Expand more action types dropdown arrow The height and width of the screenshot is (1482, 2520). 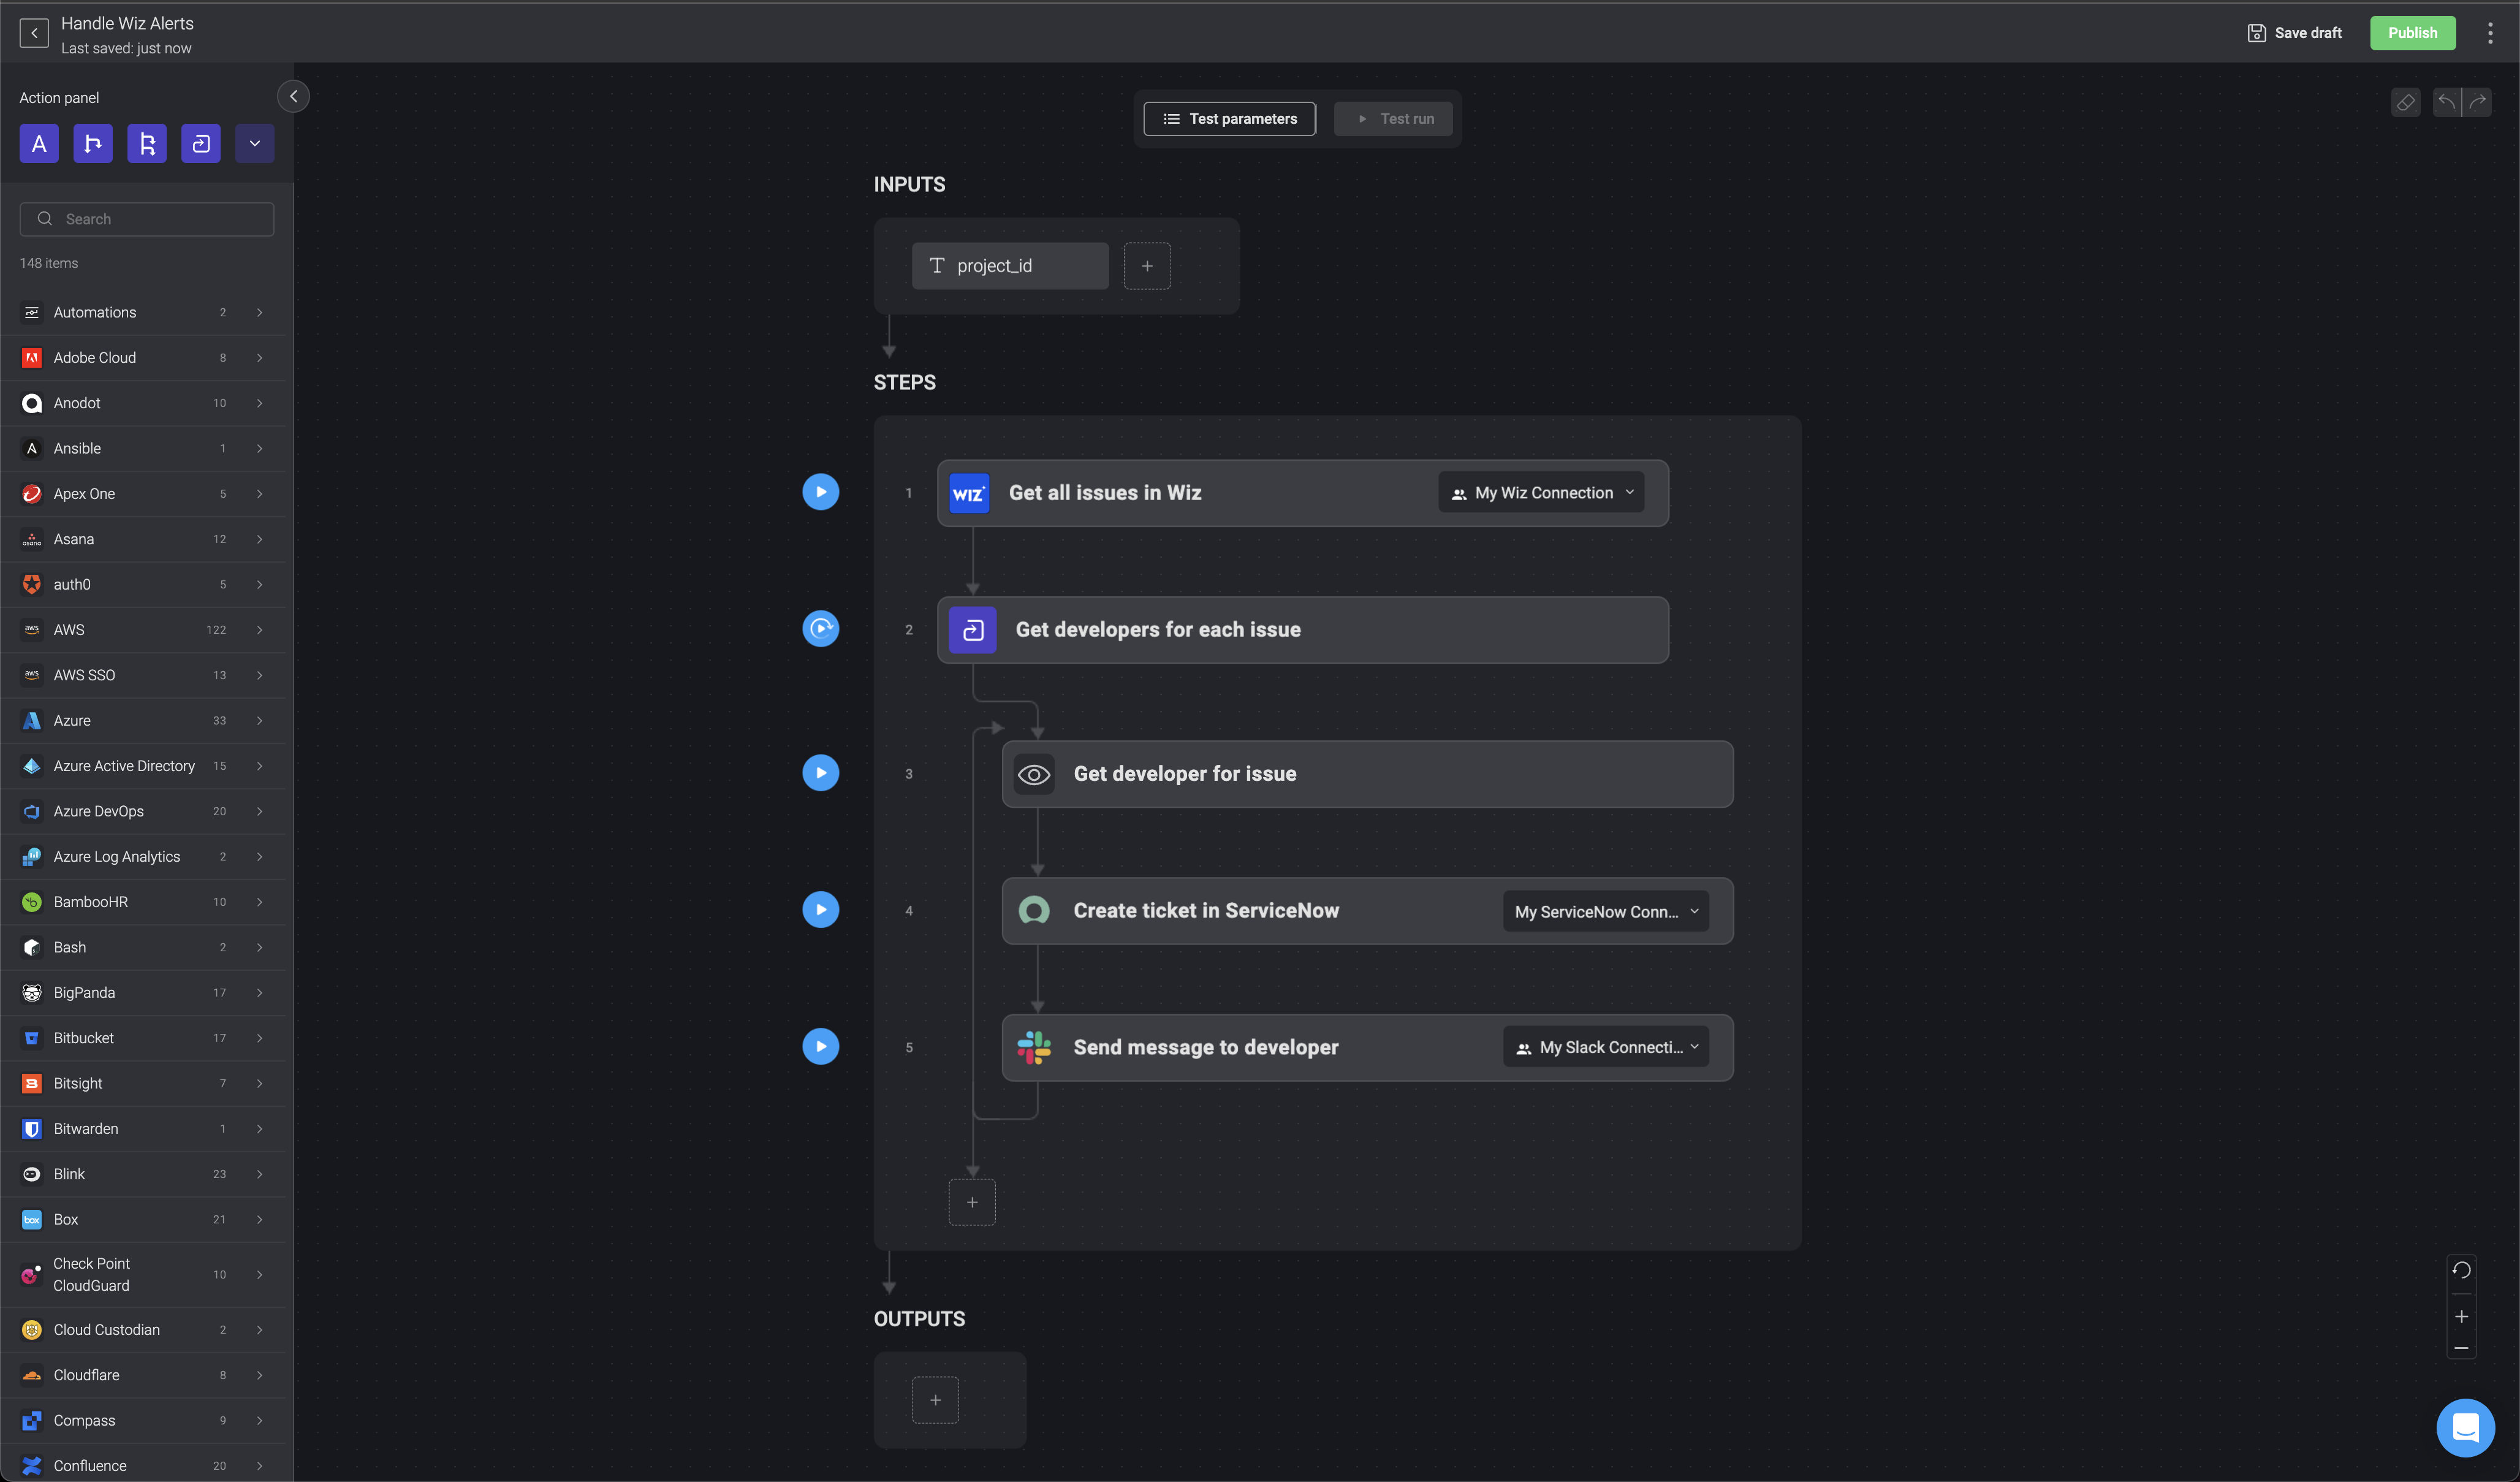click(x=255, y=144)
